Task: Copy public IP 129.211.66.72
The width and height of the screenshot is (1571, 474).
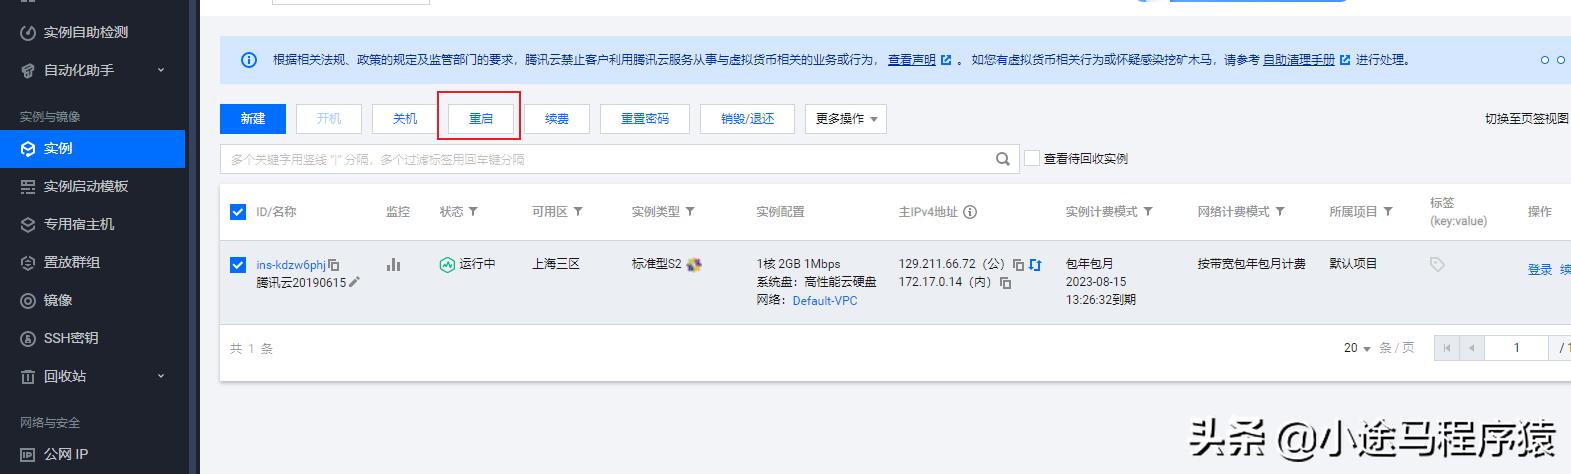Action: [x=1018, y=265]
